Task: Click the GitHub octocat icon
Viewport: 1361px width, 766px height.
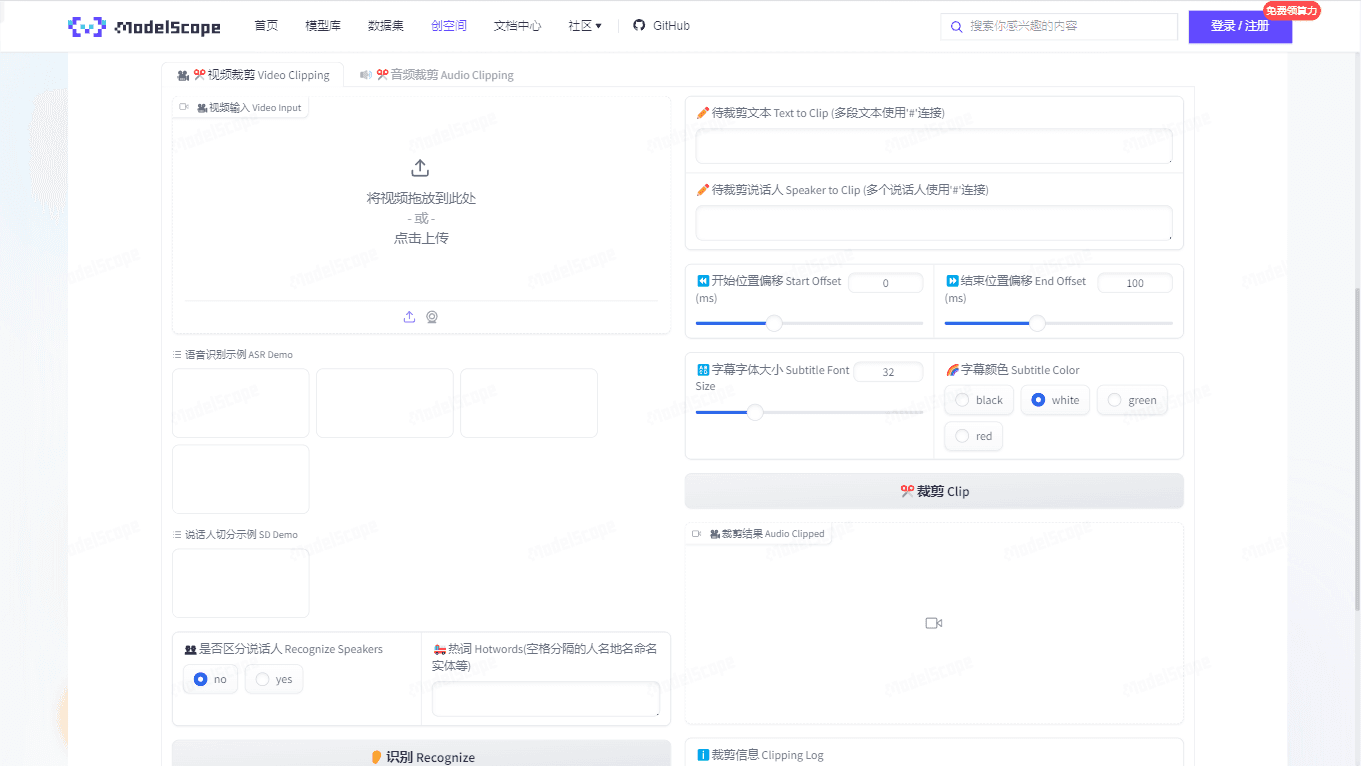Action: (639, 25)
